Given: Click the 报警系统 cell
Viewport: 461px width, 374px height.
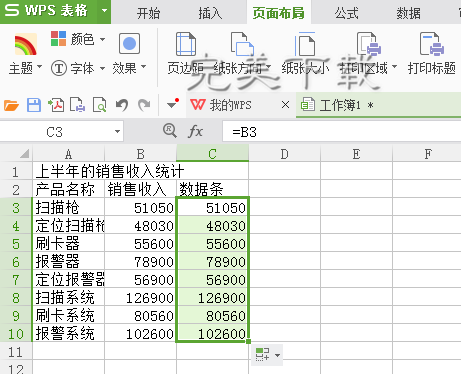Looking at the screenshot, I should (68, 334).
